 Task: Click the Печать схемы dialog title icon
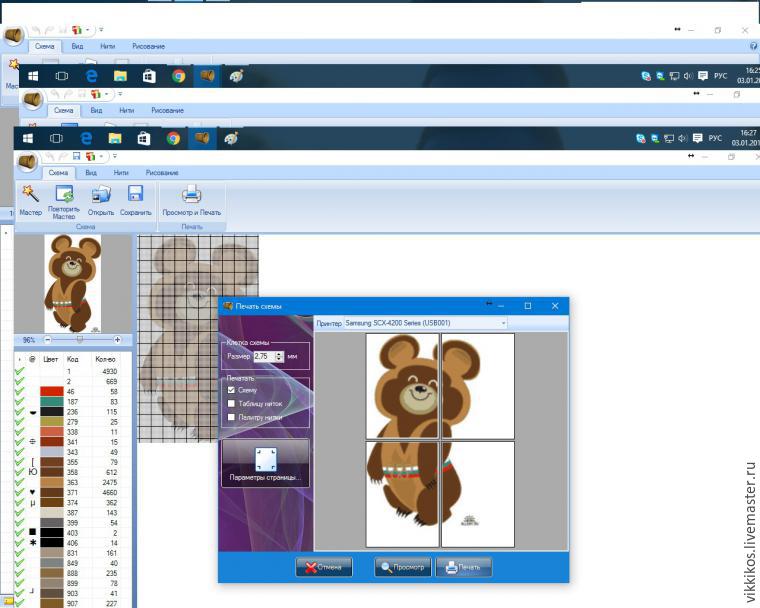(x=227, y=306)
